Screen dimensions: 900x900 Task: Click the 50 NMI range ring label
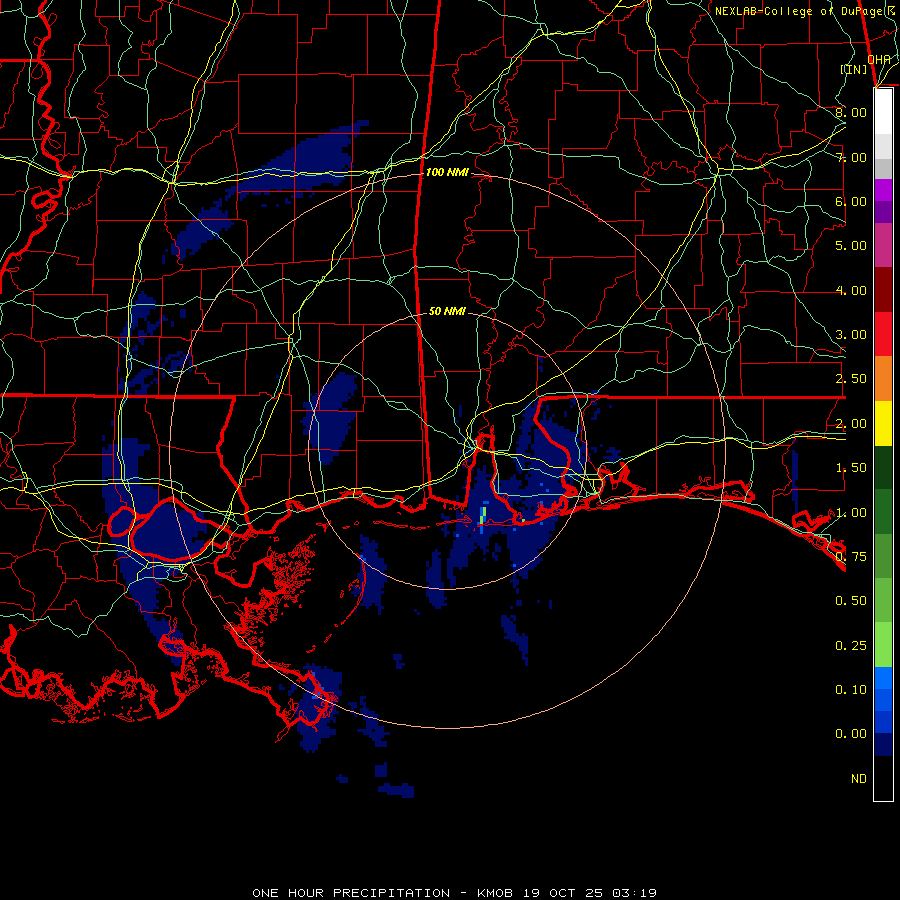pyautogui.click(x=447, y=311)
